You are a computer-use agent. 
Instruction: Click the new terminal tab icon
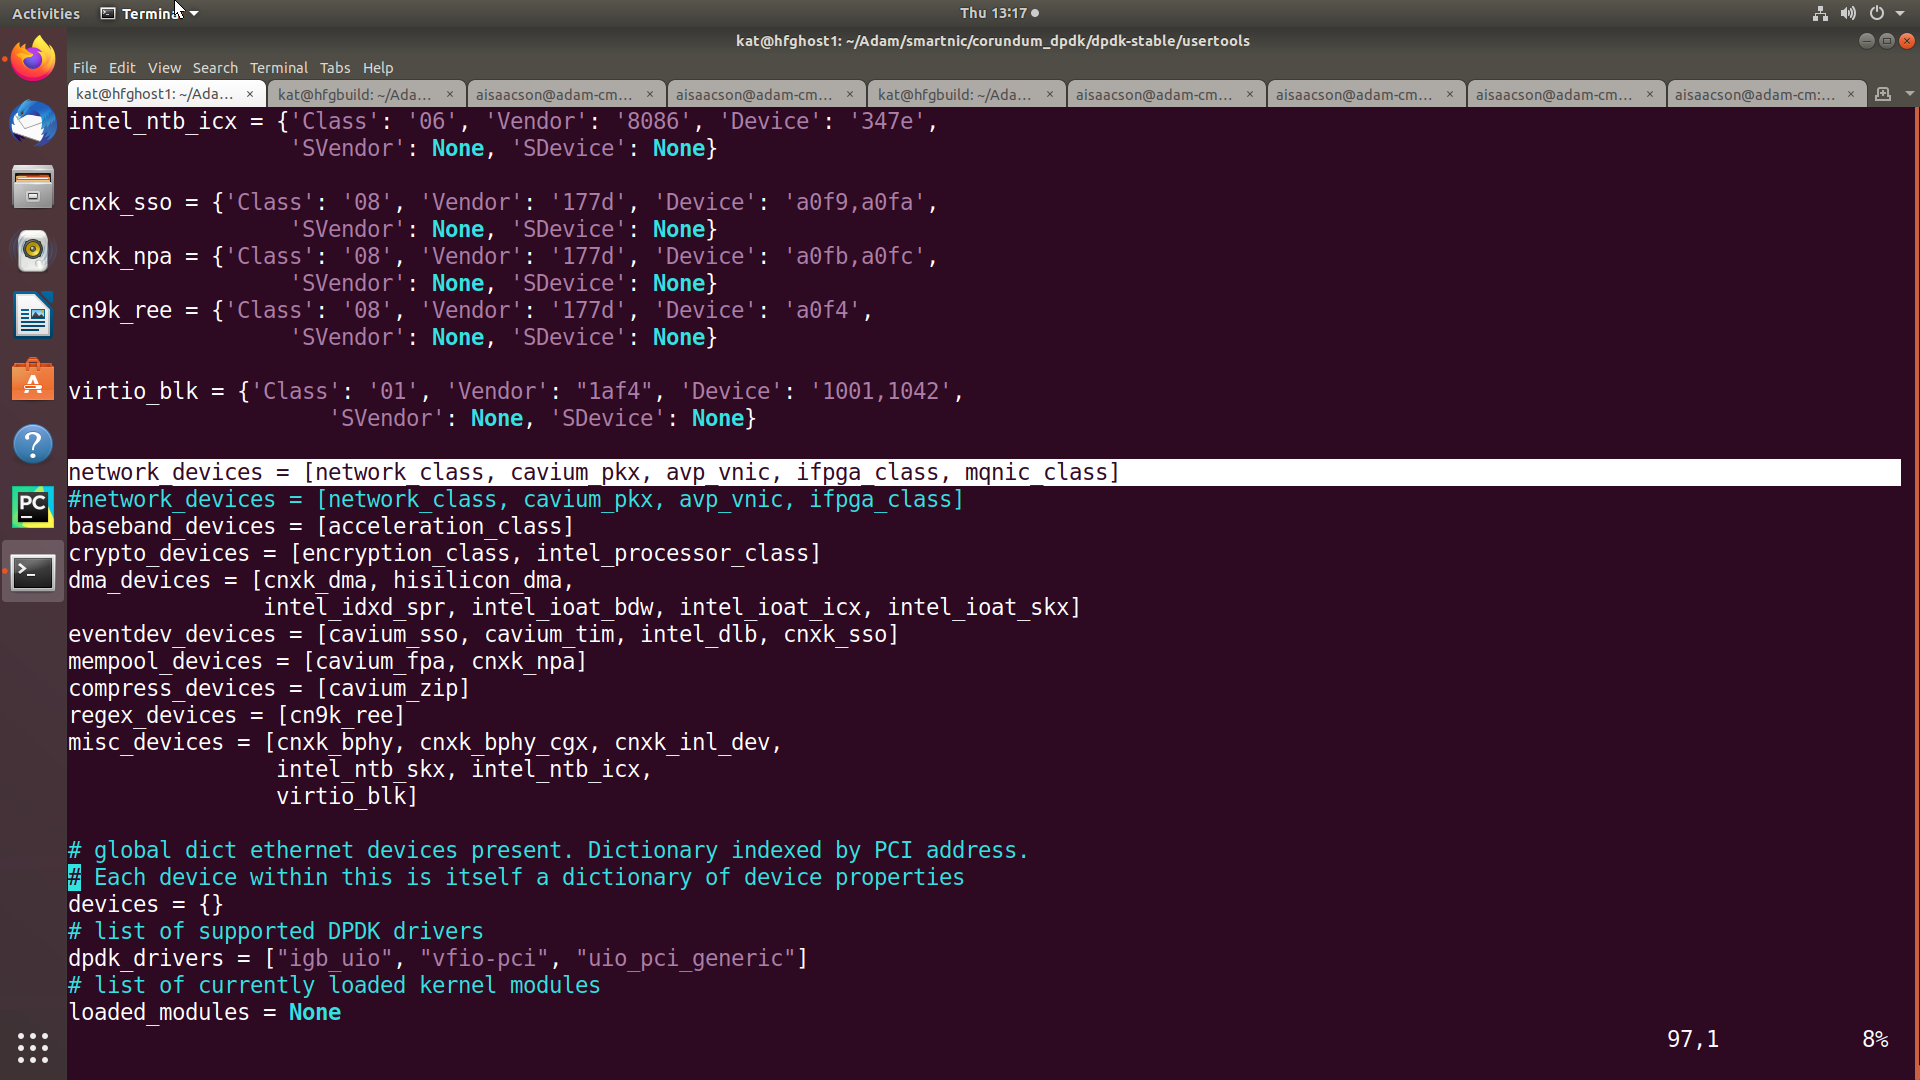point(1883,94)
